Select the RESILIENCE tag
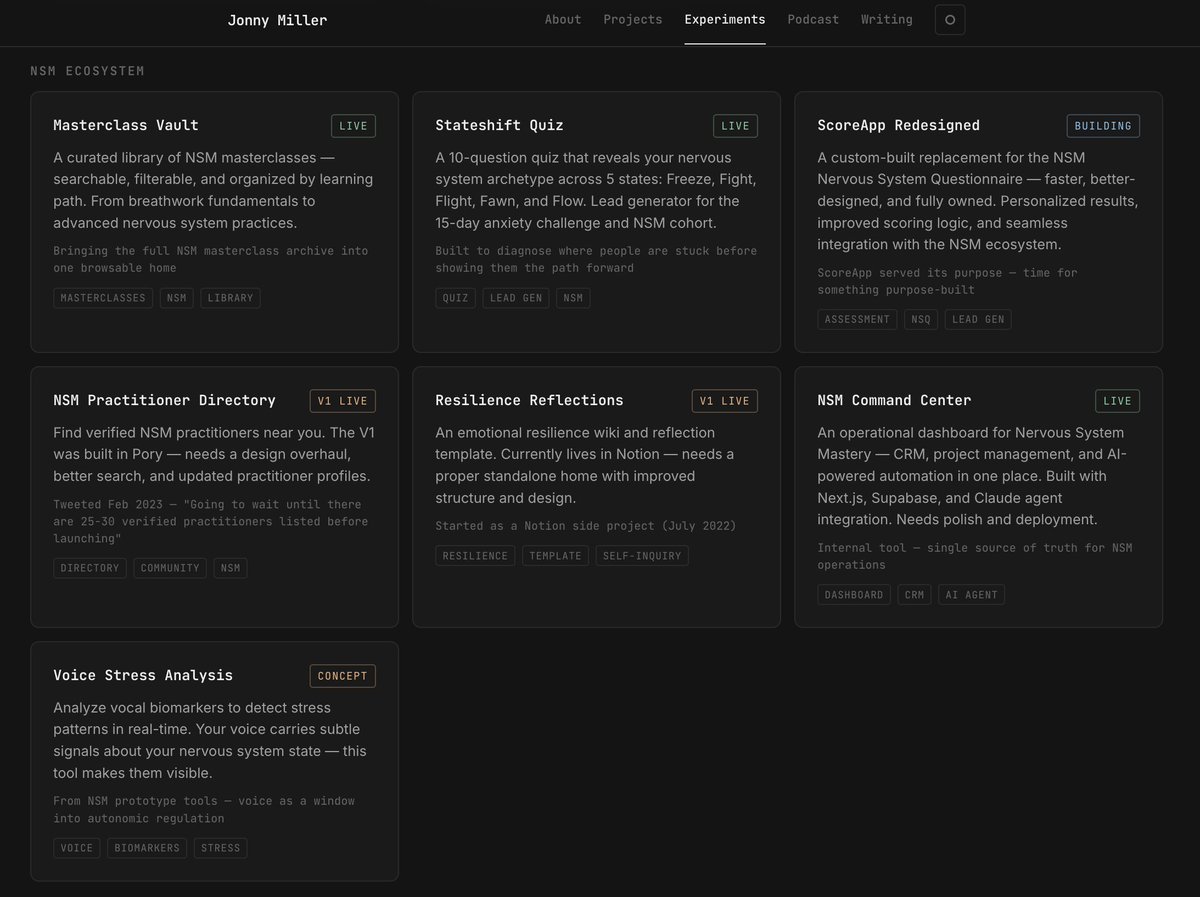The height and width of the screenshot is (897, 1200). [x=475, y=556]
